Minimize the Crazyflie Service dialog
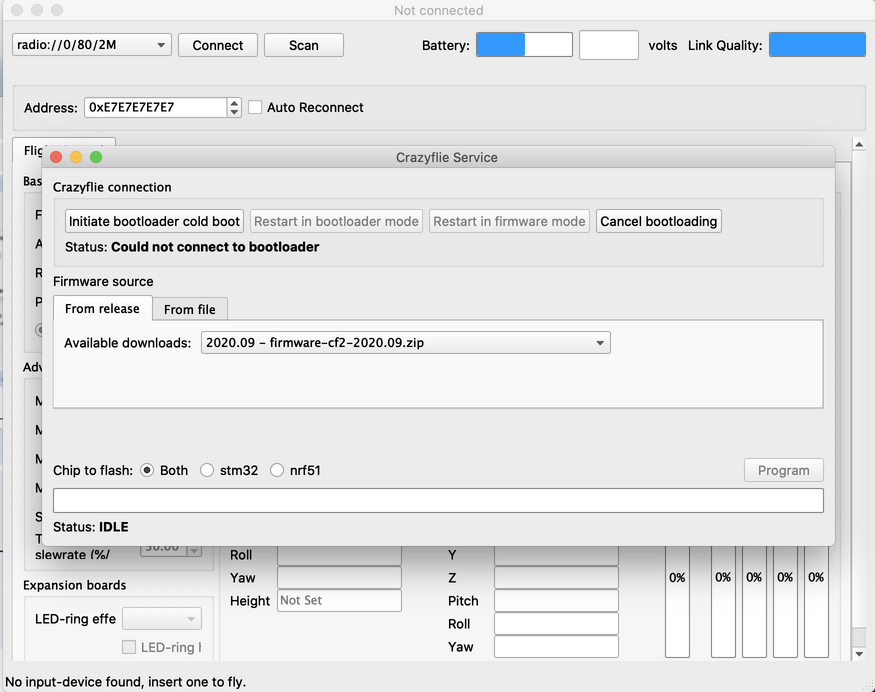This screenshot has width=875, height=692. [x=76, y=157]
